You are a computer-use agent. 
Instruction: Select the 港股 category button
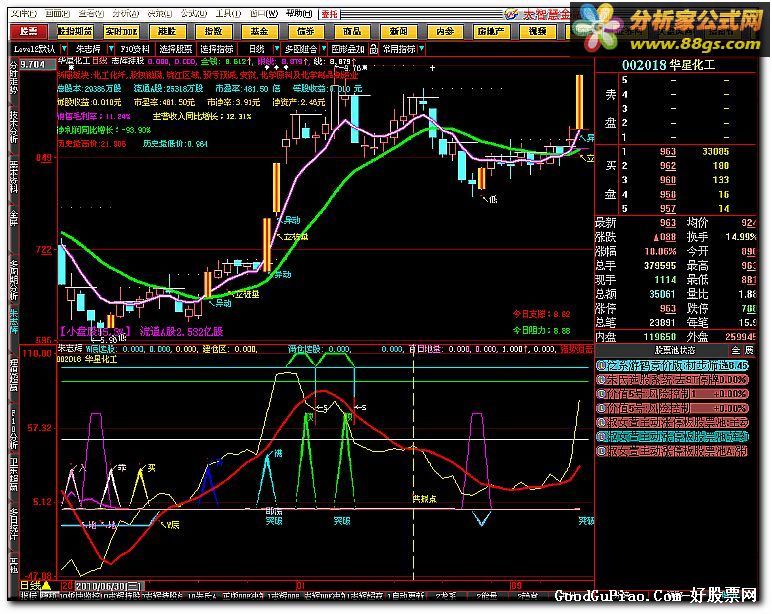167,32
